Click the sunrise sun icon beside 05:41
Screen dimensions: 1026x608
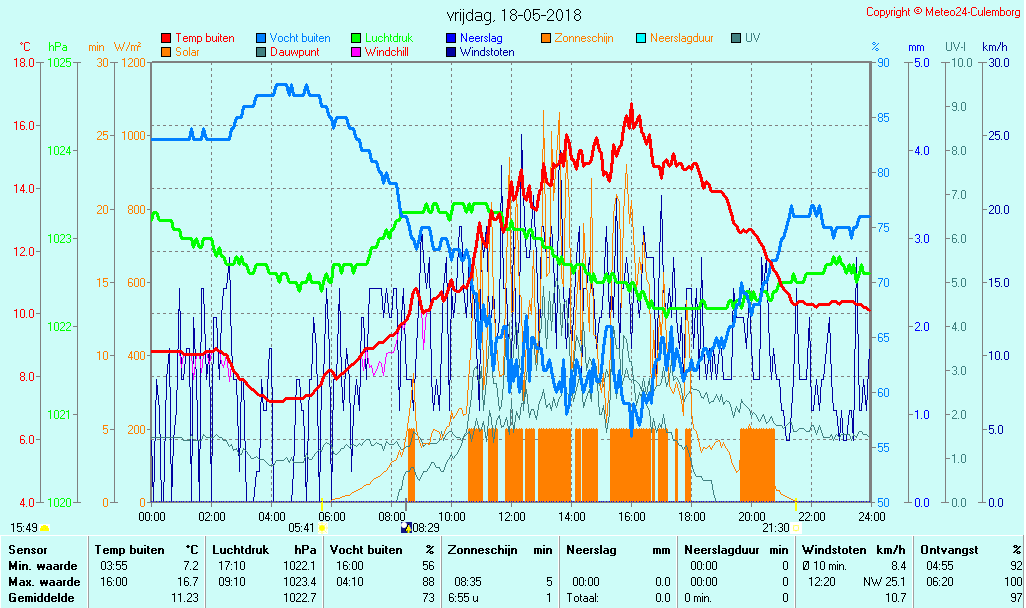pos(323,527)
